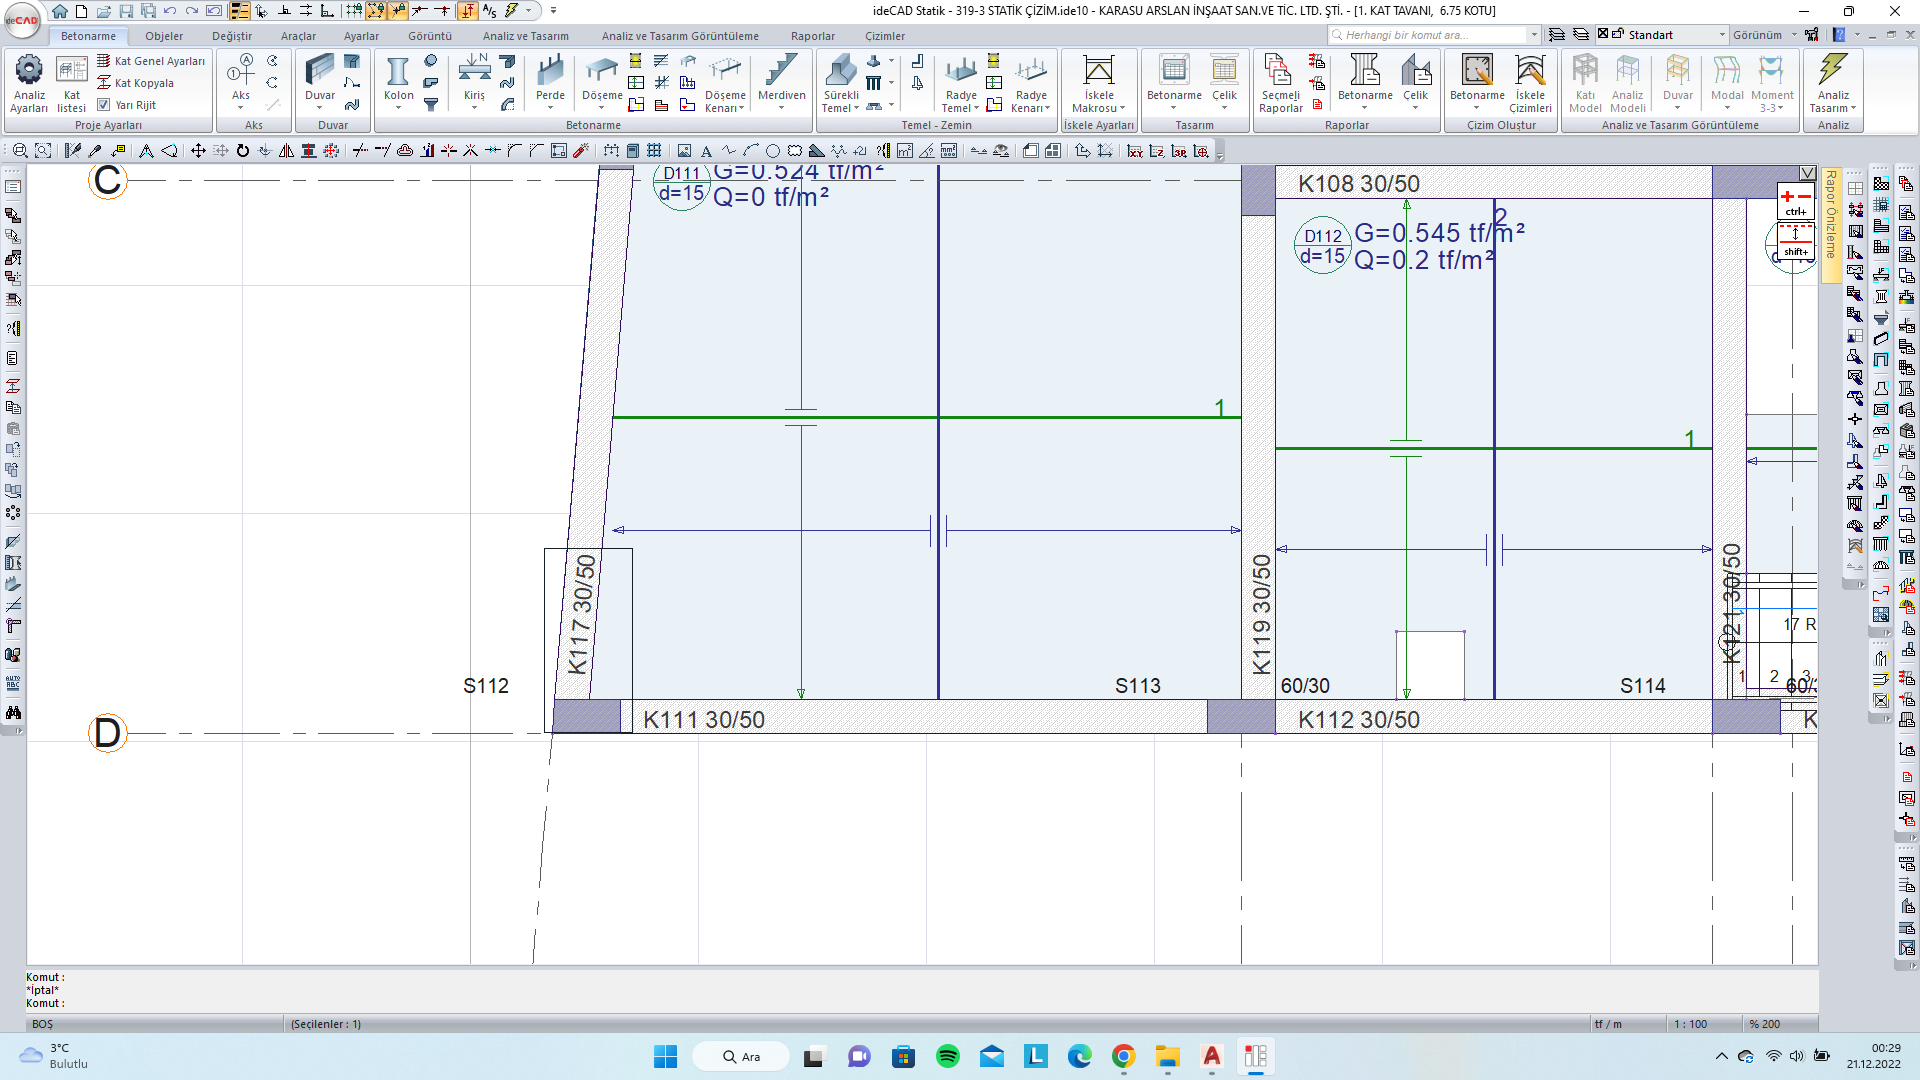This screenshot has height=1080, width=1920.
Task: Open the Rapor Önizleme side panel tab
Action: (1831, 224)
